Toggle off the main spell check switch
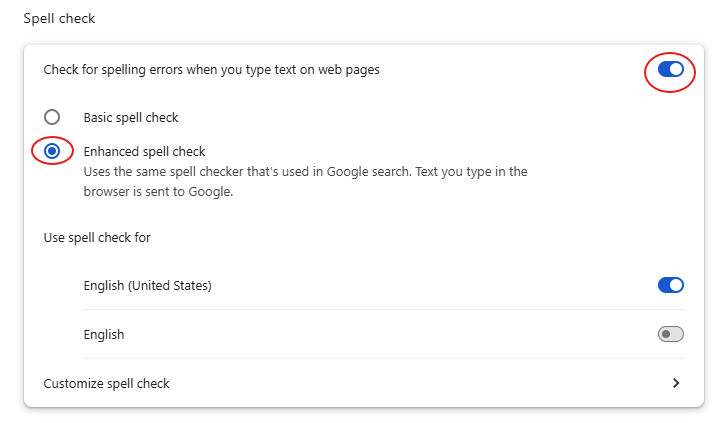Viewport: 714px width, 423px height. (670, 70)
